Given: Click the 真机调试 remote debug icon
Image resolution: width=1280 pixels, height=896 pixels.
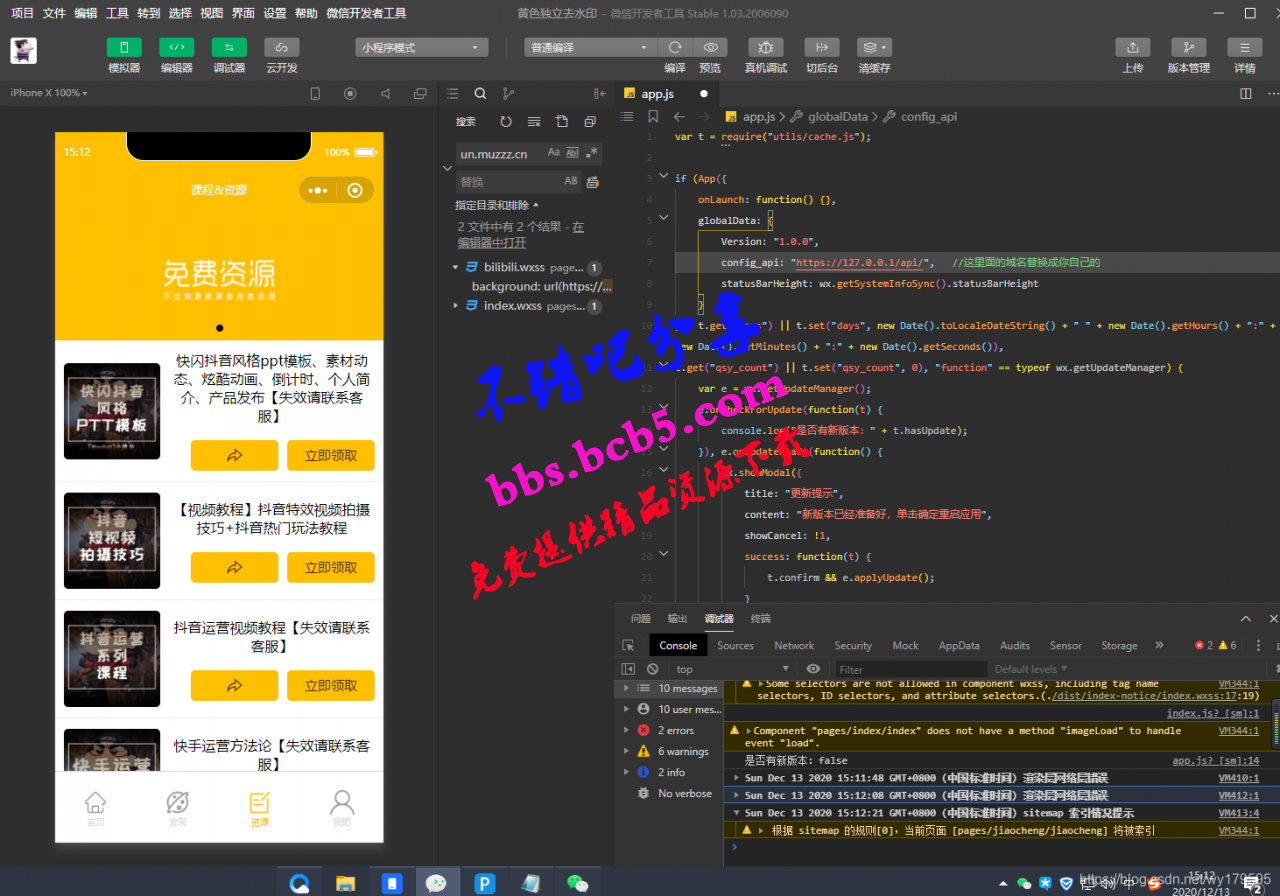Looking at the screenshot, I should point(766,47).
